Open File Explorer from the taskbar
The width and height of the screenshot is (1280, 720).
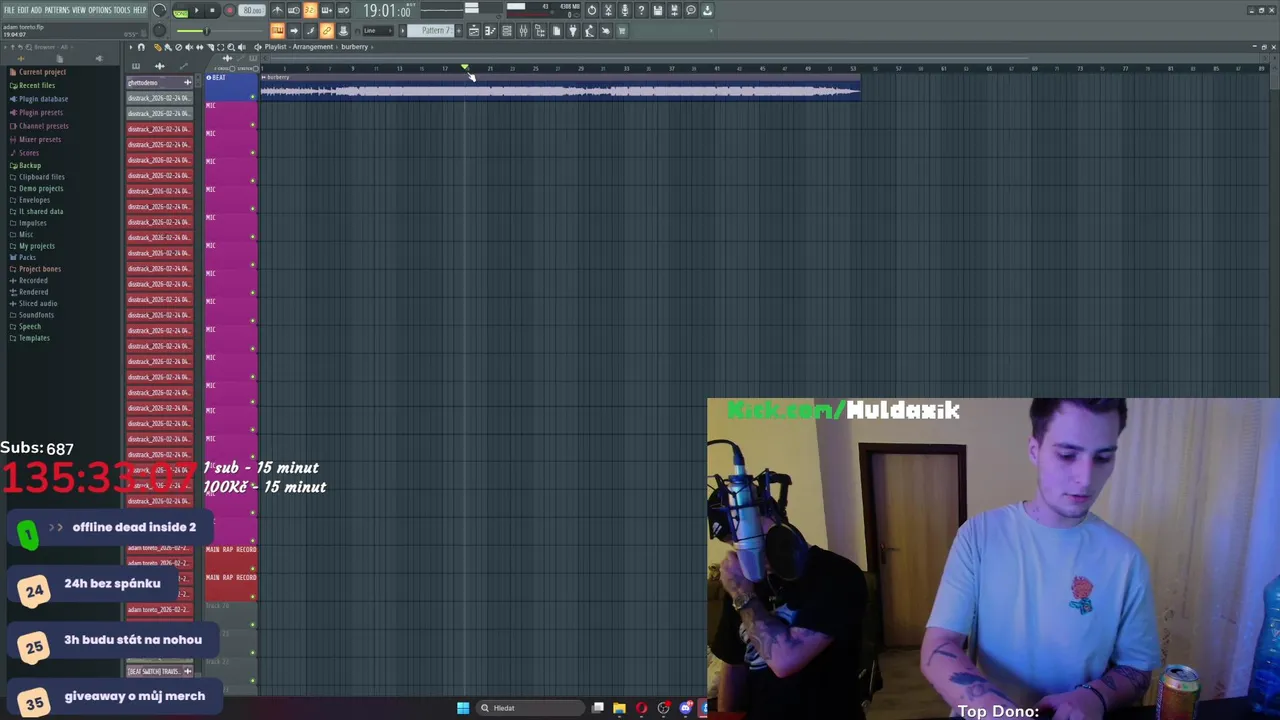619,708
